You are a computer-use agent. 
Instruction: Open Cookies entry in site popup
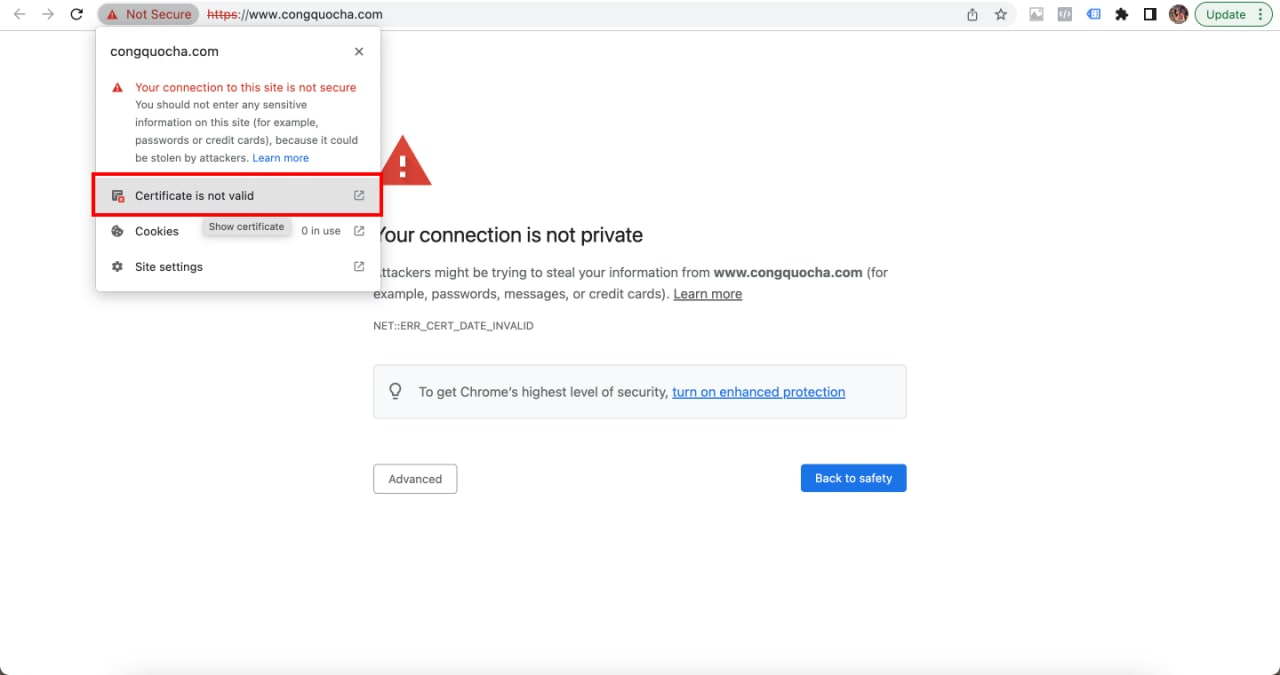coord(157,231)
